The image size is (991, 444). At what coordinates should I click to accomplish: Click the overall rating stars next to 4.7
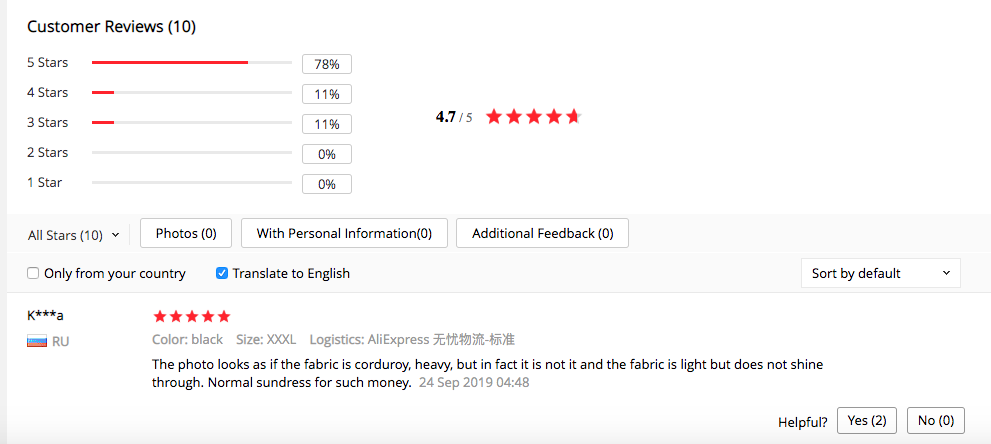(x=533, y=117)
